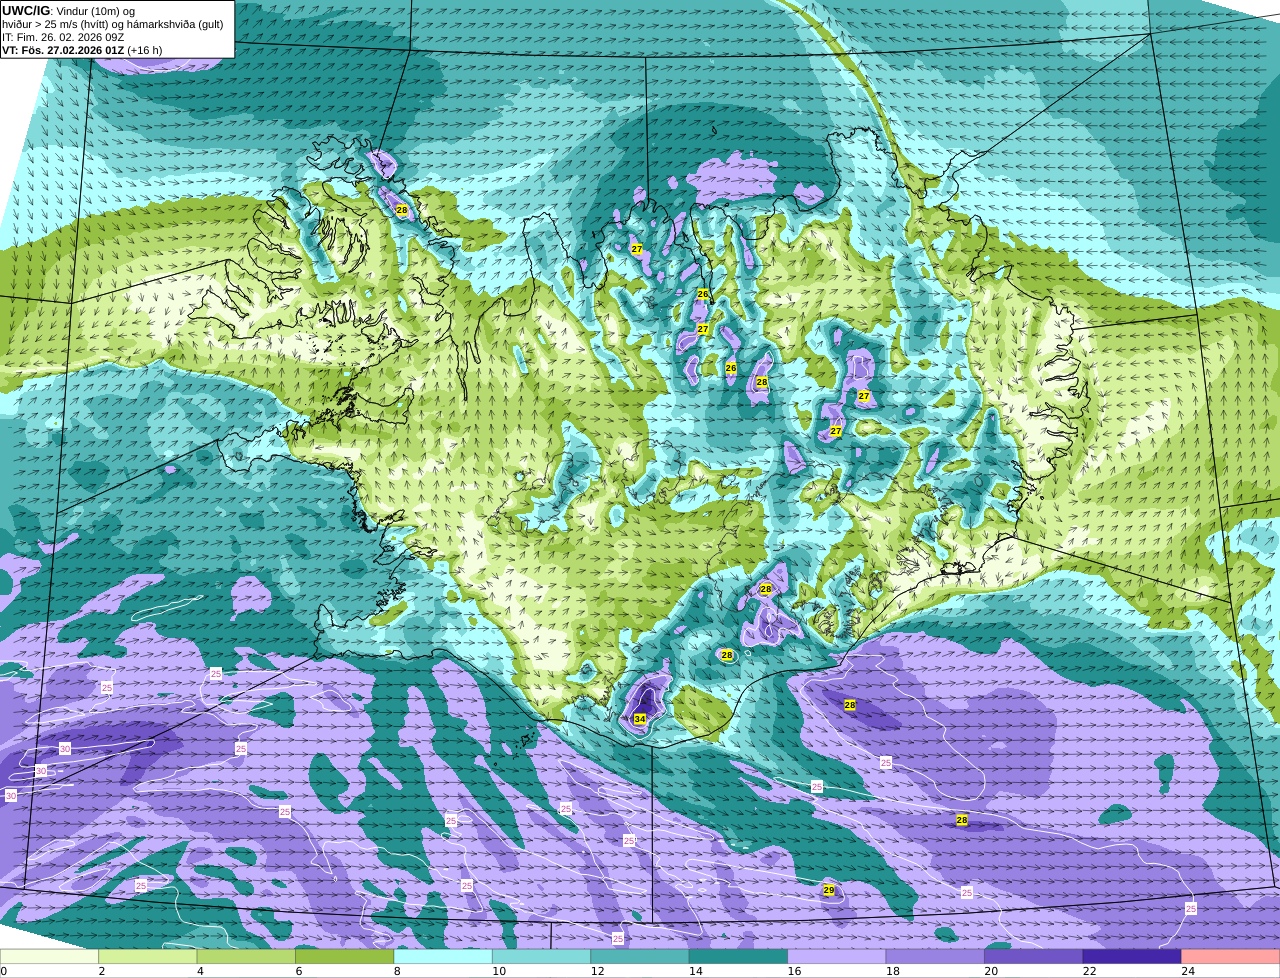
Task: Pick the 16–18 m/s light lavender swatch
Action: click(x=837, y=956)
